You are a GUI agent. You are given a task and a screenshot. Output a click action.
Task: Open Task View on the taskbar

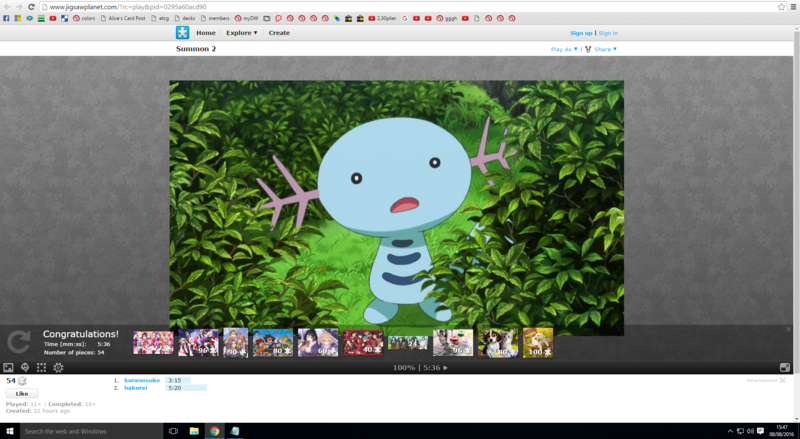point(173,431)
